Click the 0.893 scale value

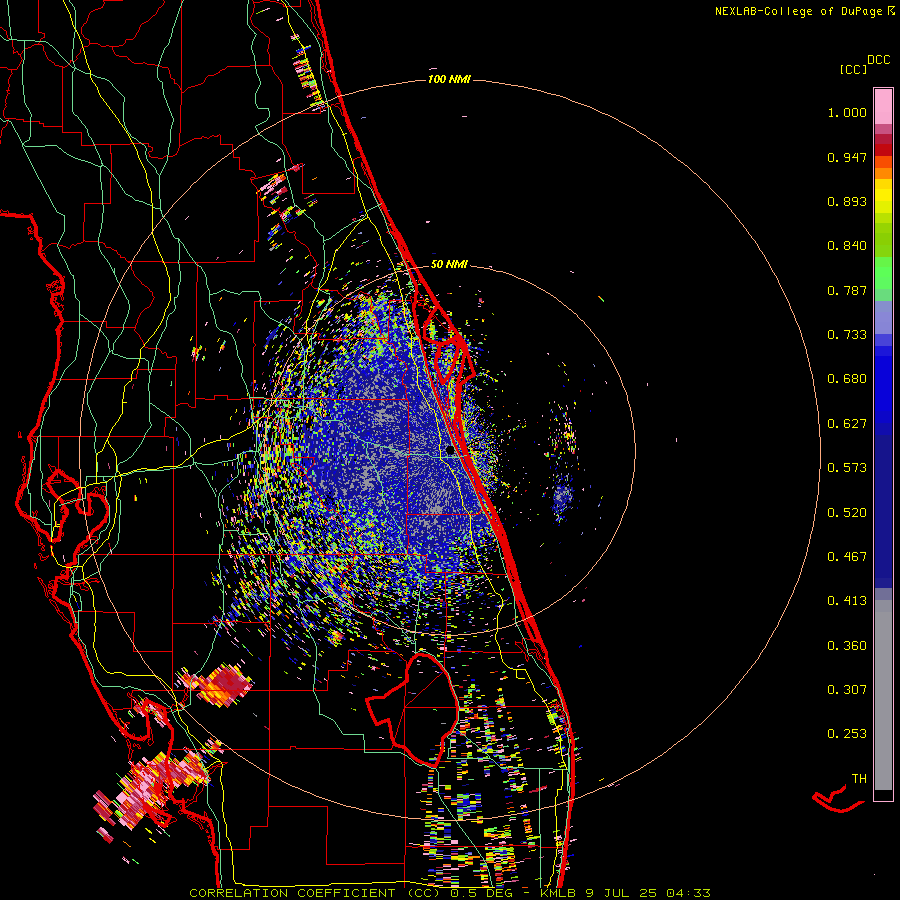[847, 201]
